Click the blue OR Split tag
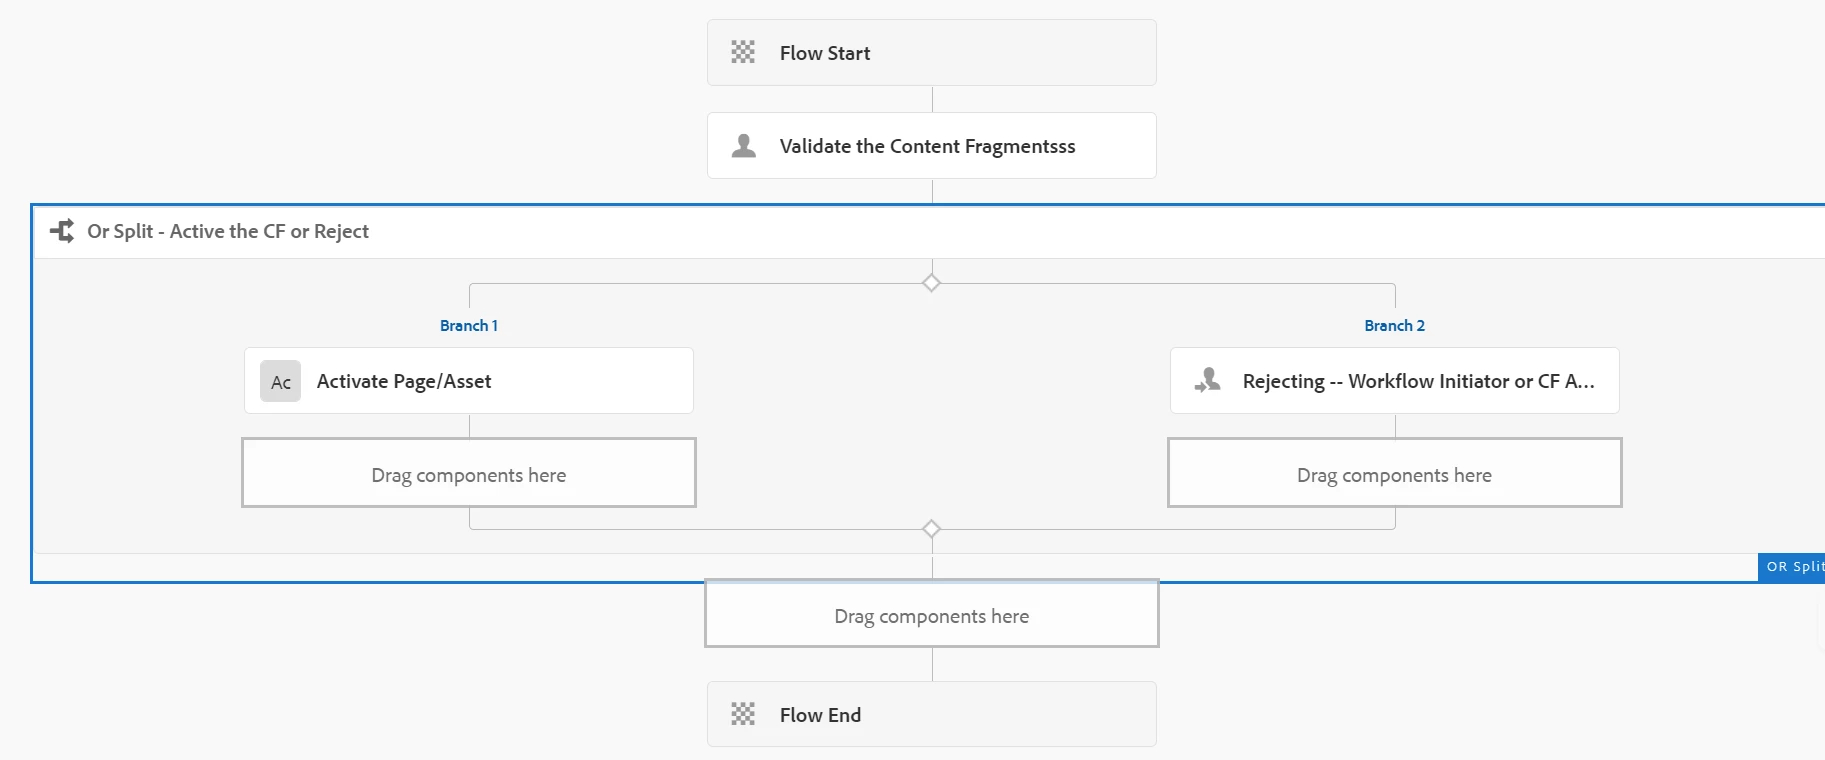Viewport: 1825px width, 760px height. point(1793,566)
